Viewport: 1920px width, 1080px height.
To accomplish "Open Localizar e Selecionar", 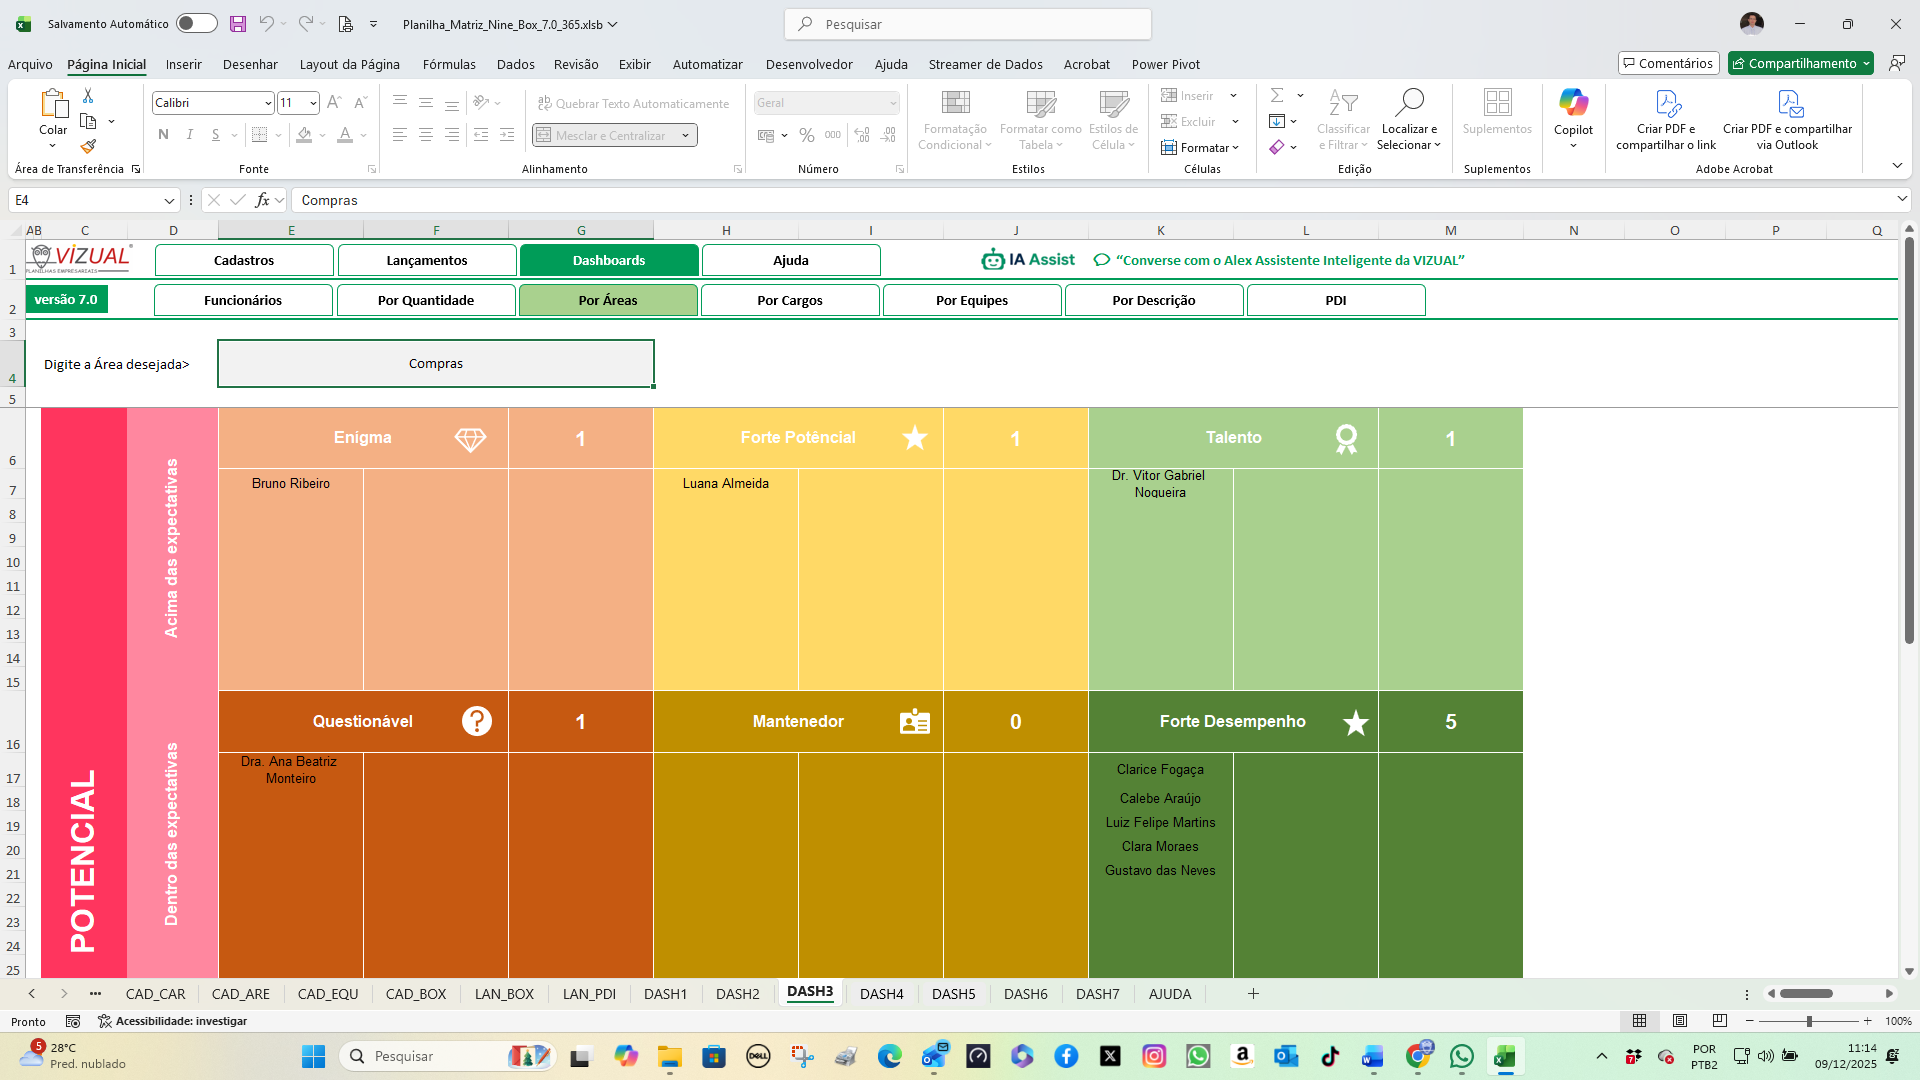I will (x=1409, y=120).
